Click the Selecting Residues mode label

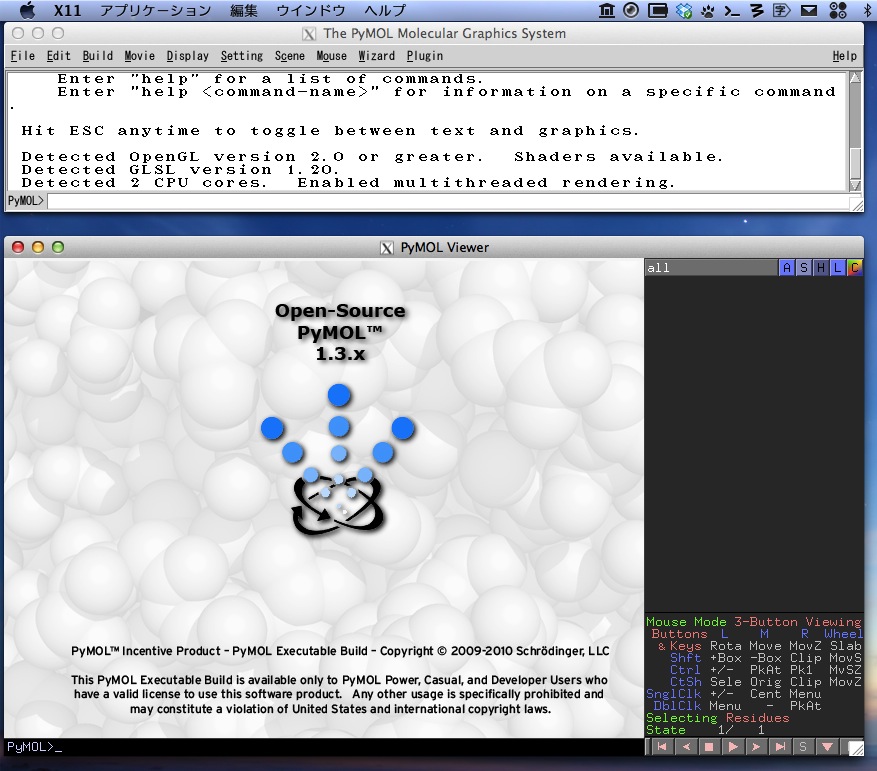(x=718, y=718)
